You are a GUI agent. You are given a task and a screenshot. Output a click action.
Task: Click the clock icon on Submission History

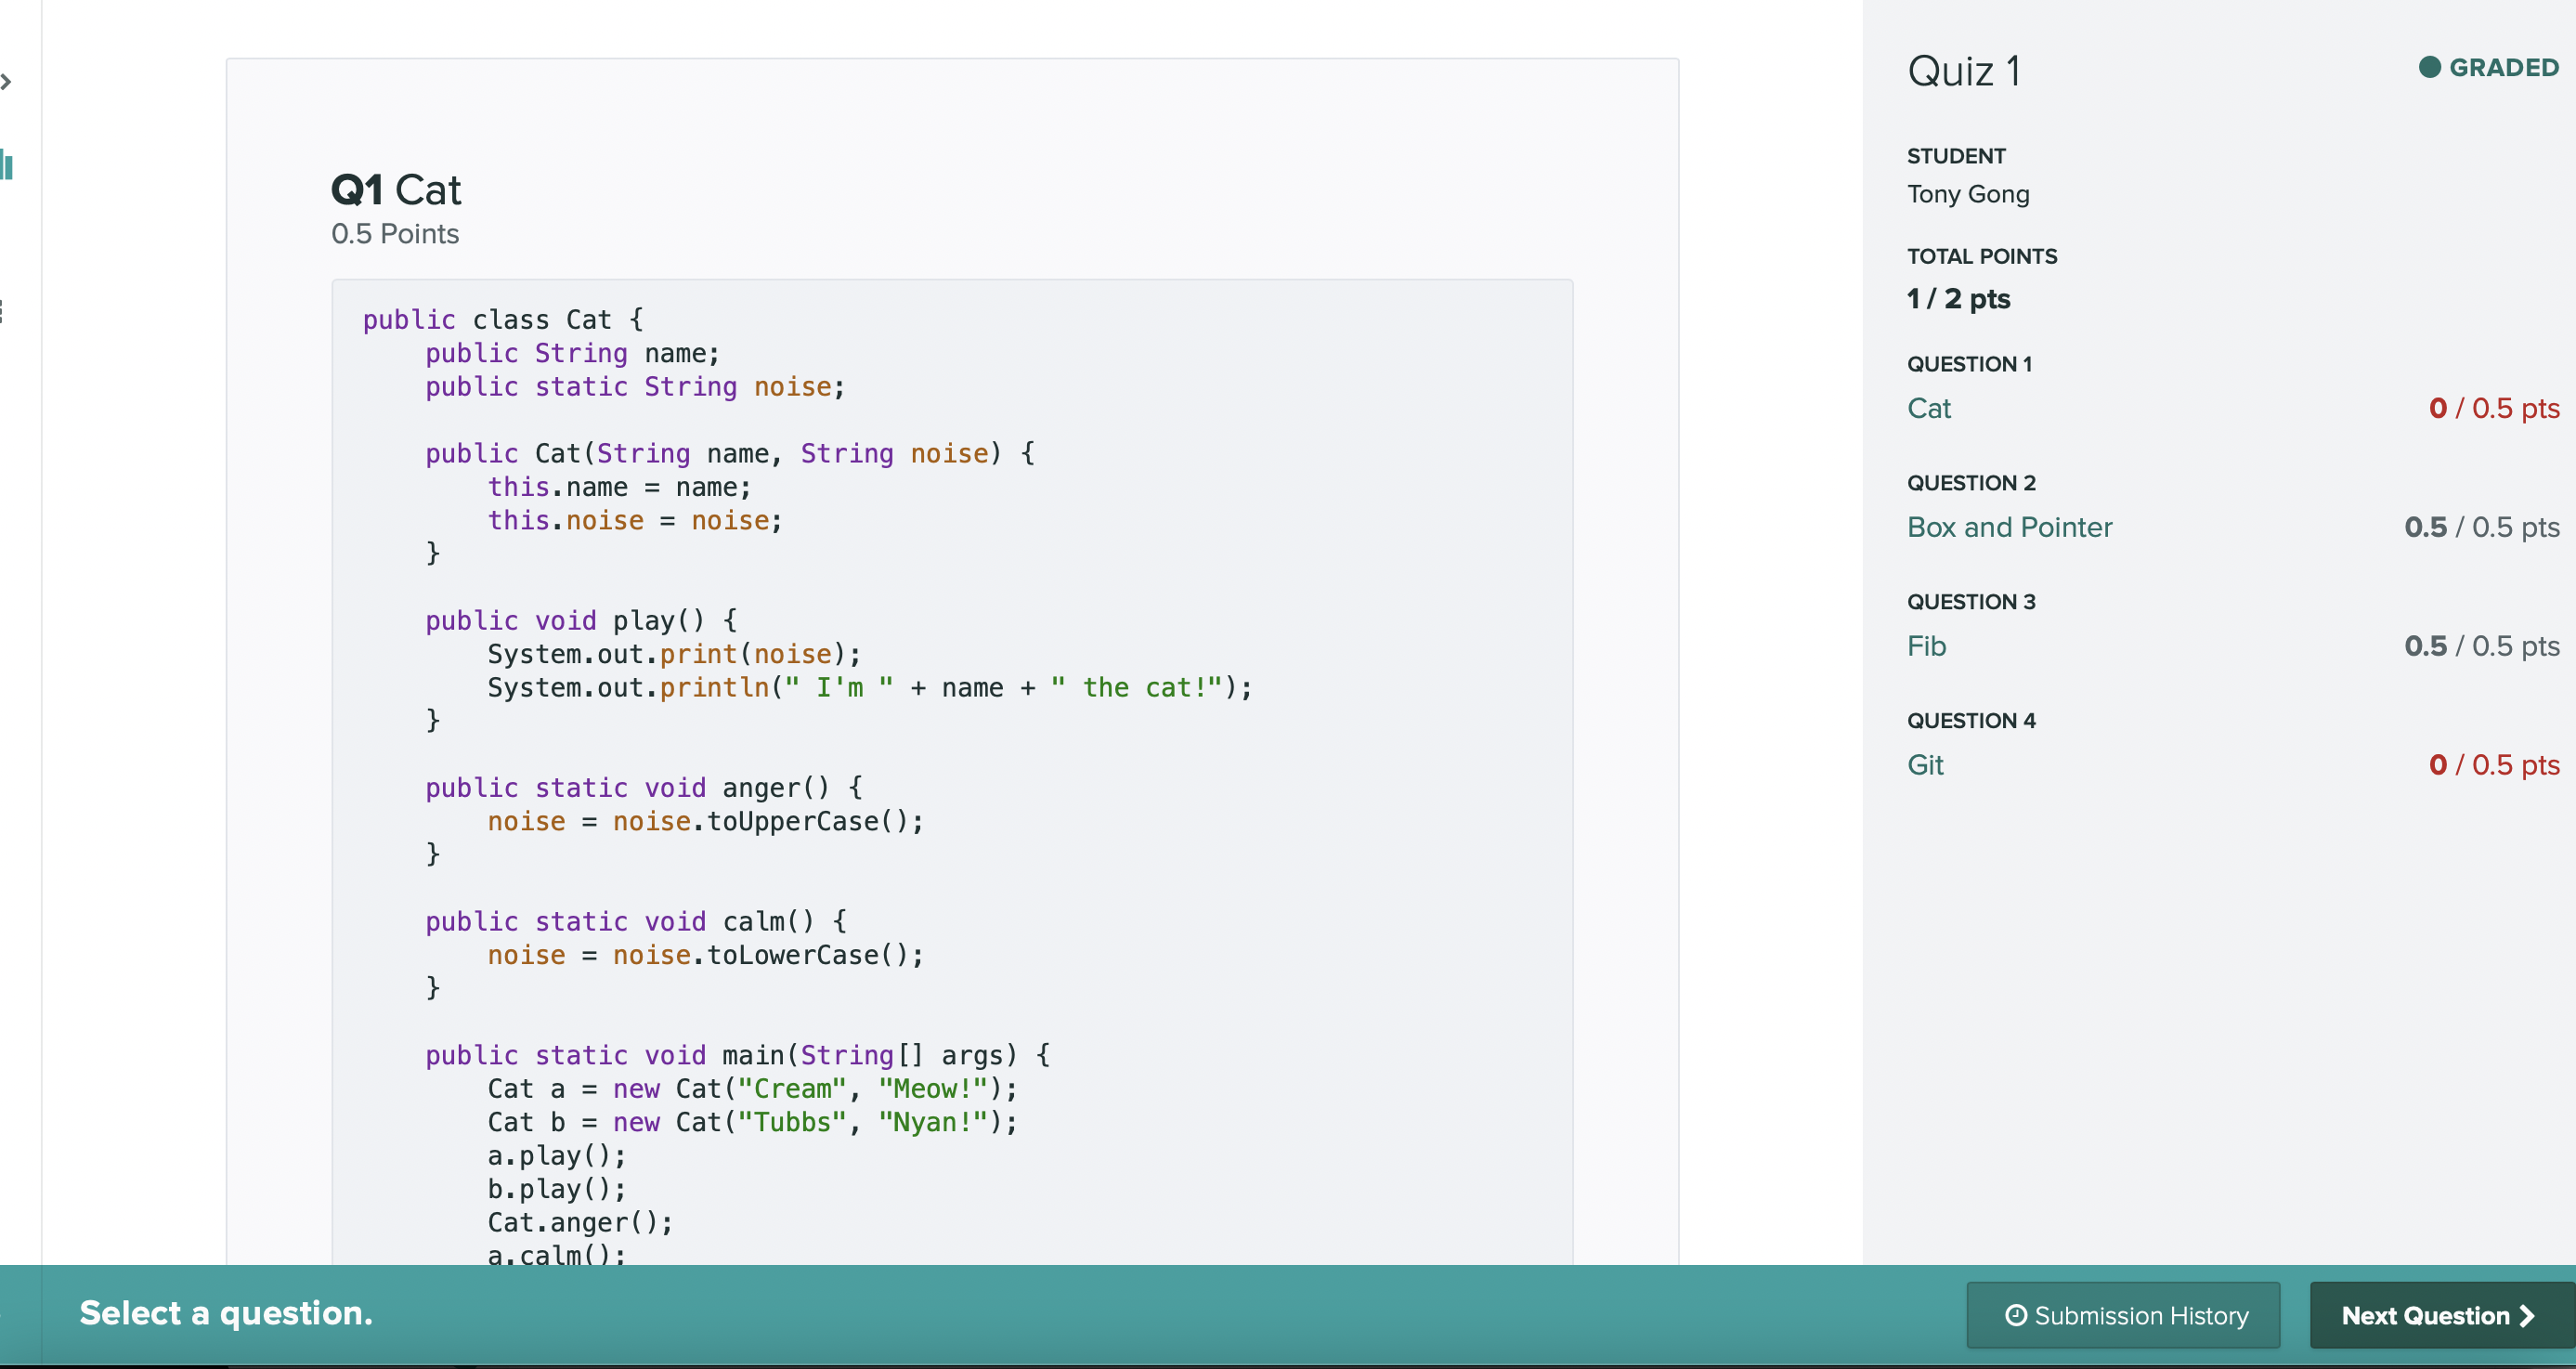tap(2016, 1315)
